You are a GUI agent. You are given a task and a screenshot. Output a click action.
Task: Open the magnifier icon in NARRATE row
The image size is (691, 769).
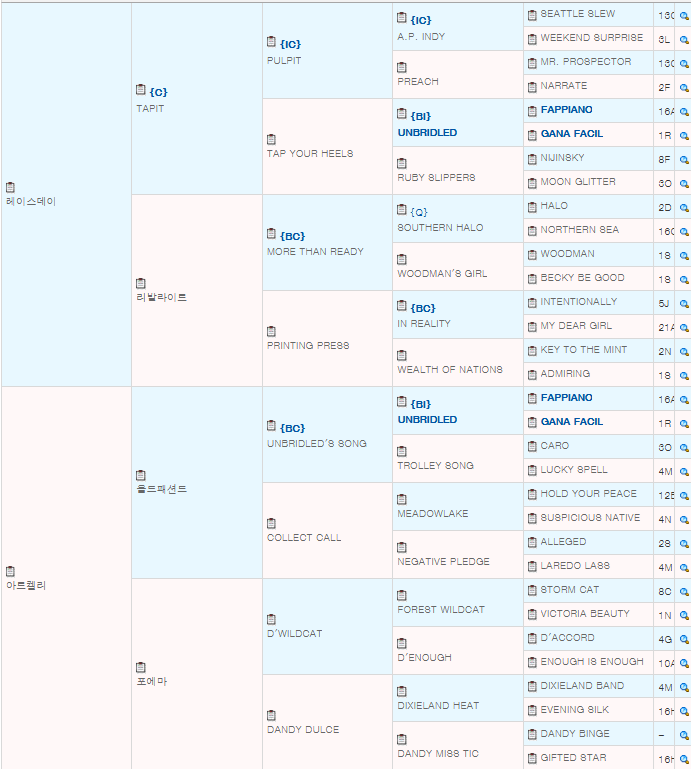[684, 88]
